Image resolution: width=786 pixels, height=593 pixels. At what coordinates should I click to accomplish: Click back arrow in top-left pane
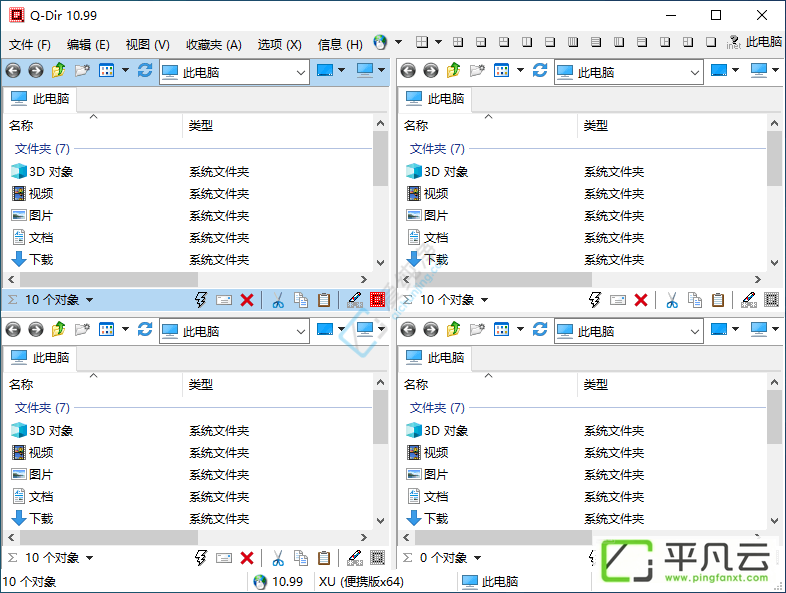13,71
